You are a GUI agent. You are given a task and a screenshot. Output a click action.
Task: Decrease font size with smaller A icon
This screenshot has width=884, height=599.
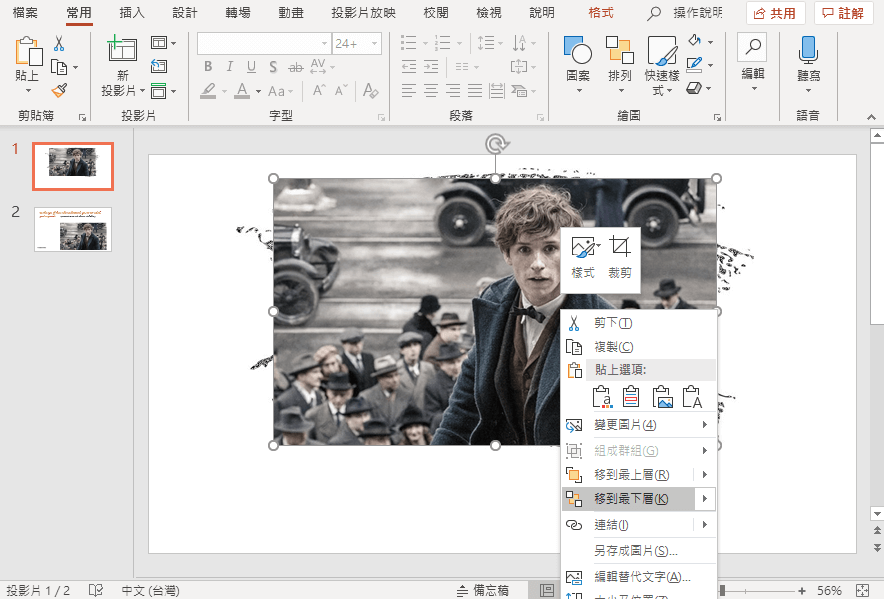click(341, 90)
